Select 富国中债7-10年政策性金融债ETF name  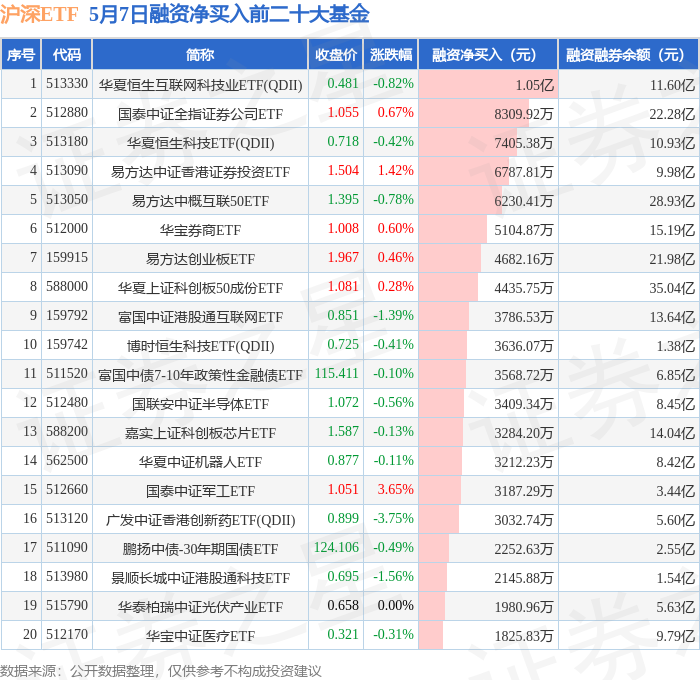[200, 375]
